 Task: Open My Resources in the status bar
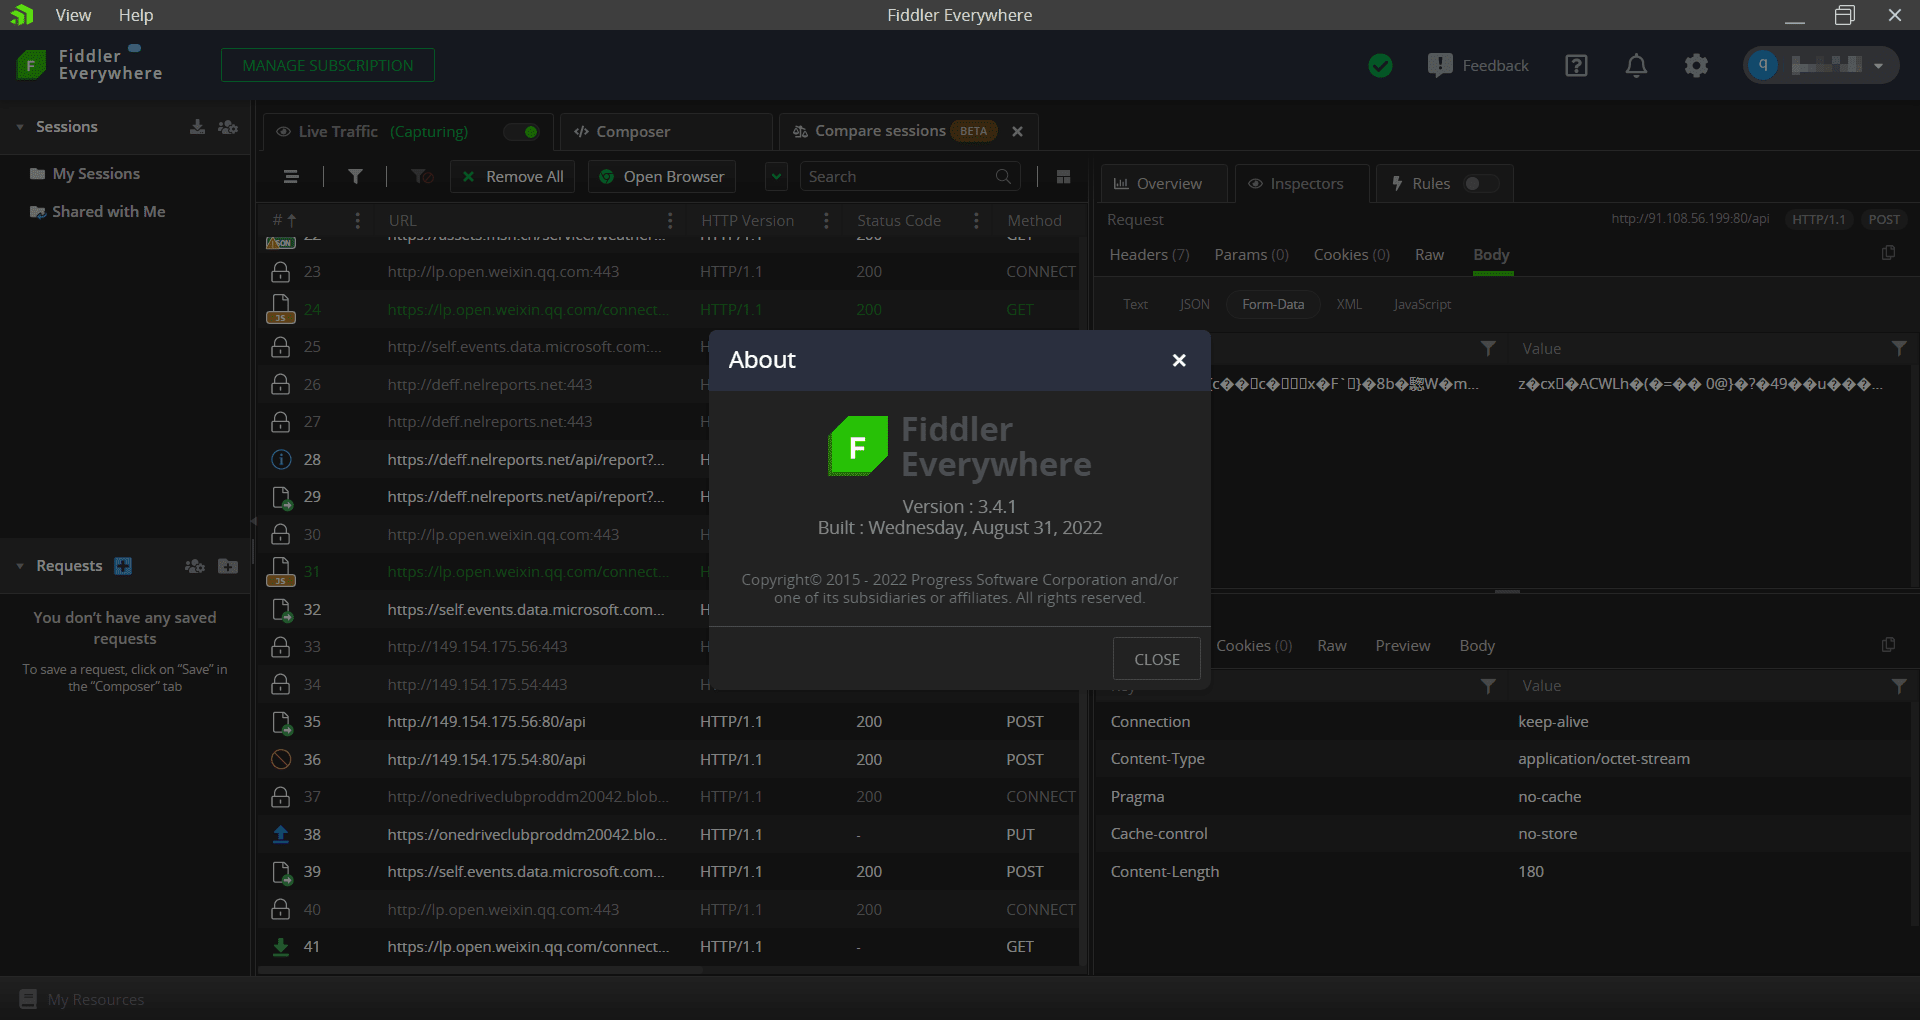82,999
